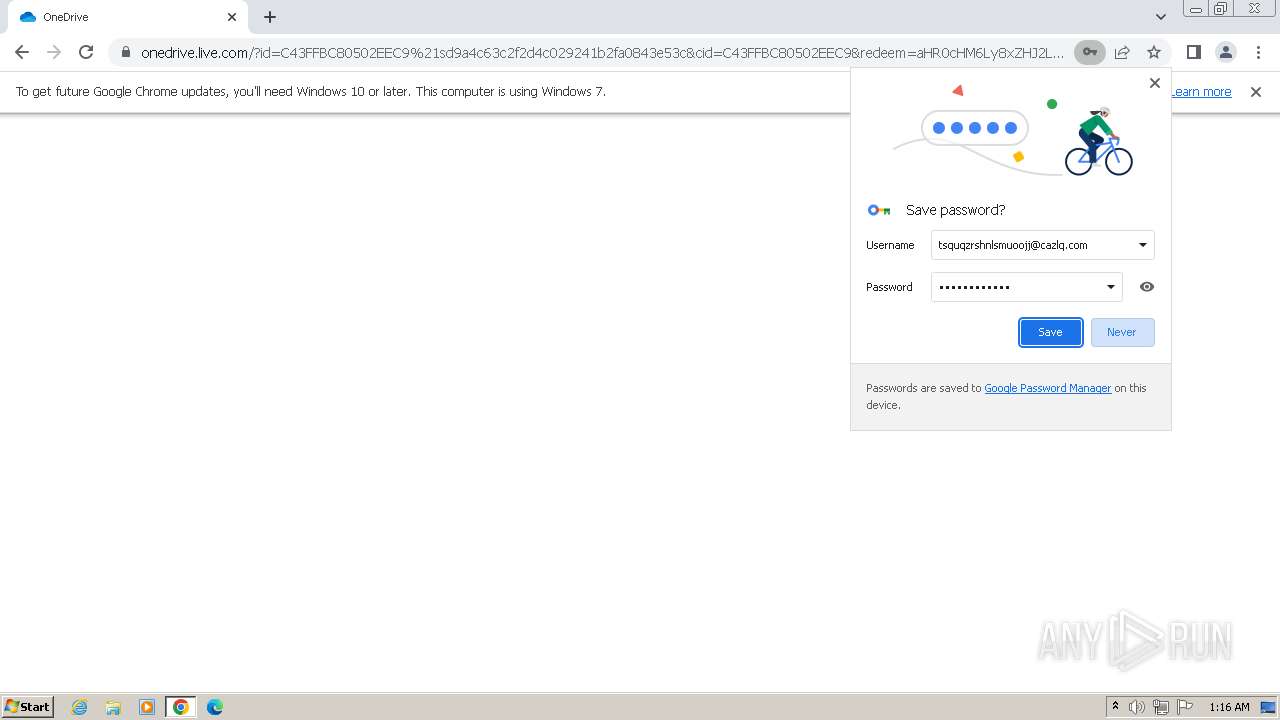This screenshot has height=720, width=1280.
Task: Open Chrome three-dot menu
Action: (1257, 52)
